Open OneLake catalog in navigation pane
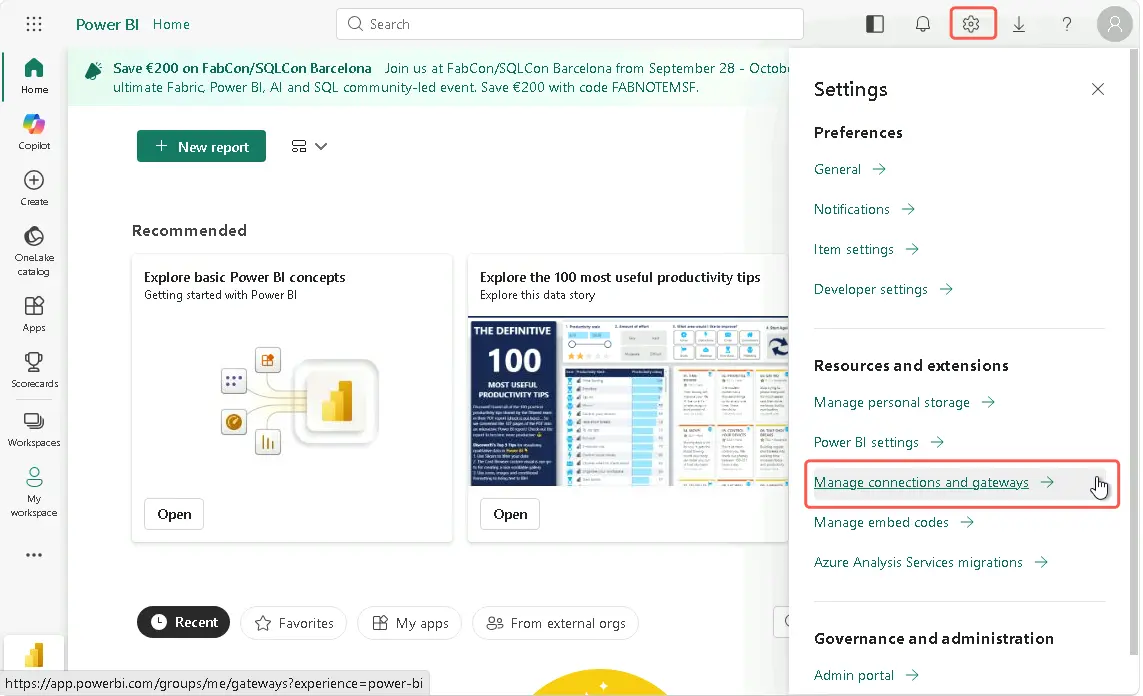Screen dimensions: 1143x696 (x=34, y=251)
